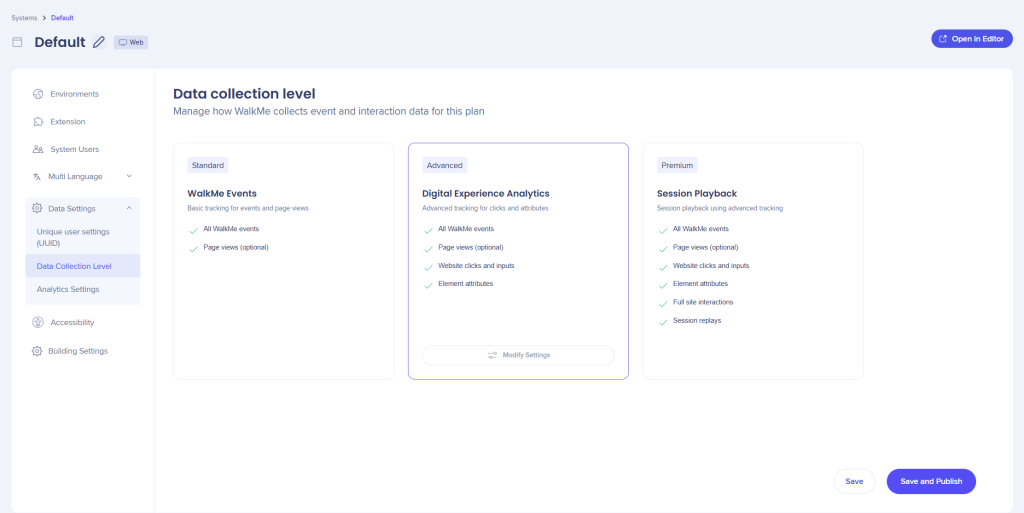Go to Data Collection Level menu item

(74, 266)
